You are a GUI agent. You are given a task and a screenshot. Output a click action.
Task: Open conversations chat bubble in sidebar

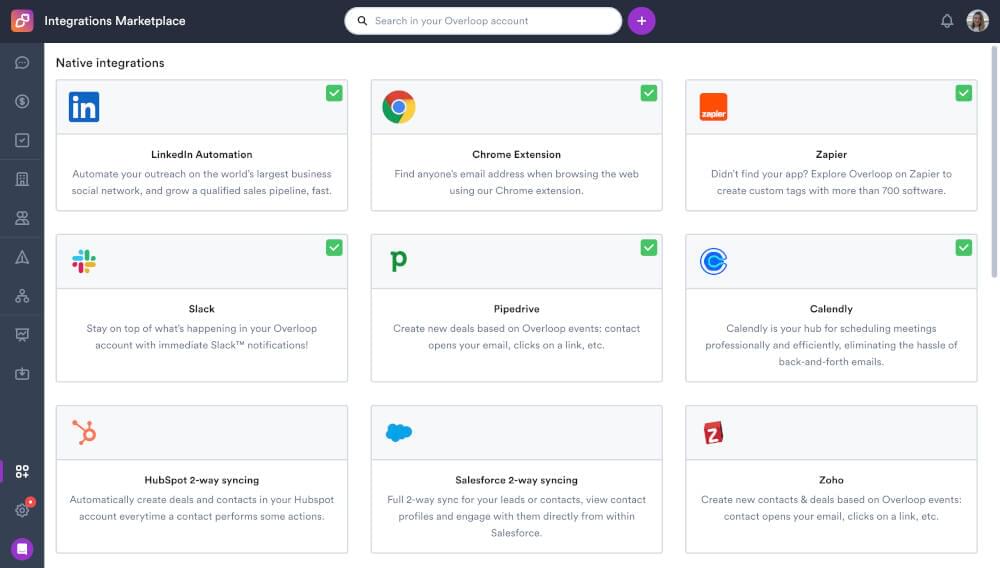pos(22,63)
